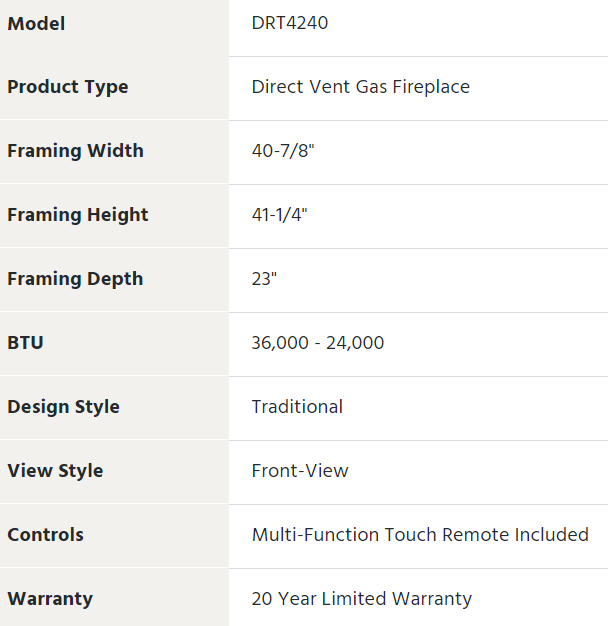Click the Framing Depth label

[x=75, y=279]
